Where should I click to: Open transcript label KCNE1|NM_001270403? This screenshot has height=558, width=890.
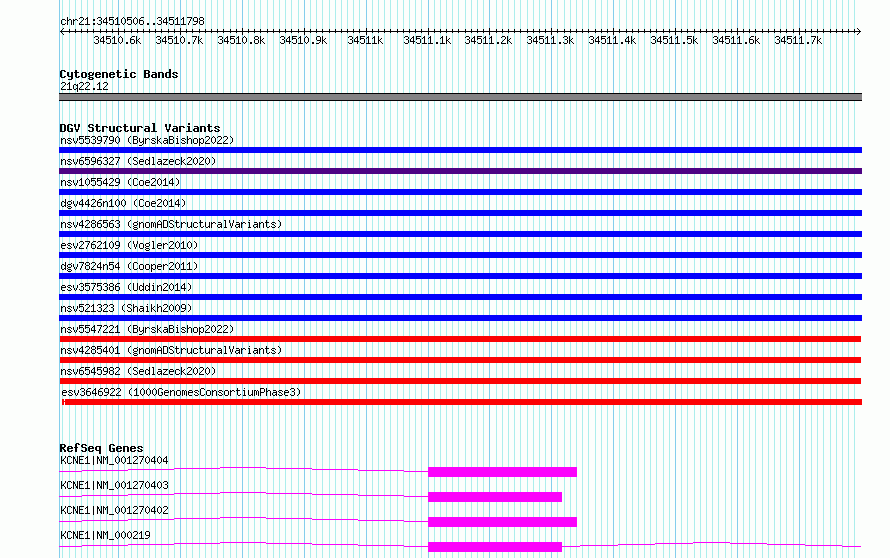click(x=114, y=485)
